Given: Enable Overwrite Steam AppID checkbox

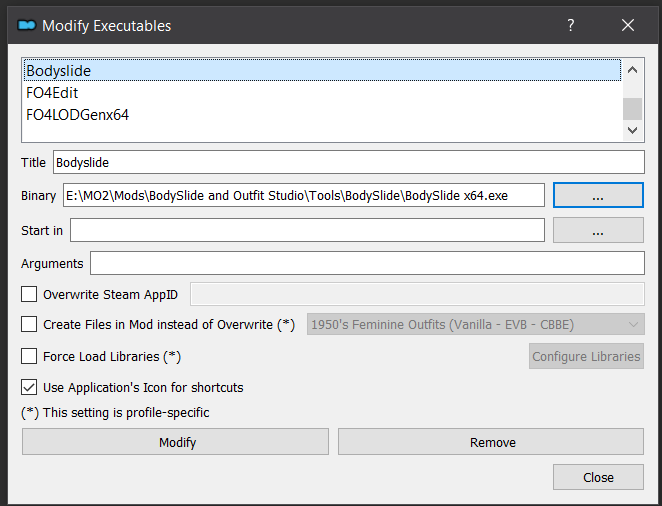Looking at the screenshot, I should pyautogui.click(x=29, y=294).
